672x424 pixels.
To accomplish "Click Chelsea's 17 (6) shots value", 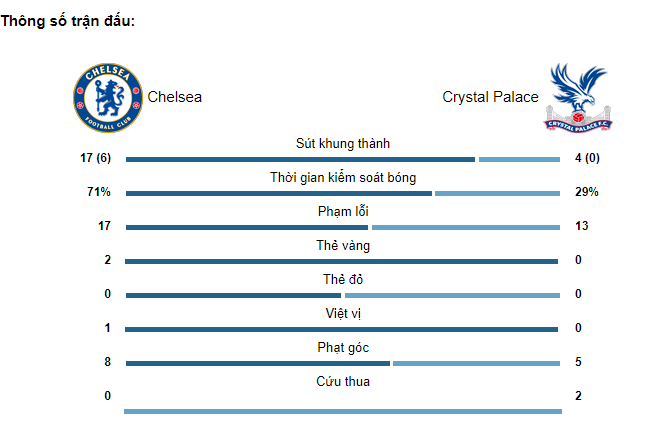I will click(x=95, y=158).
